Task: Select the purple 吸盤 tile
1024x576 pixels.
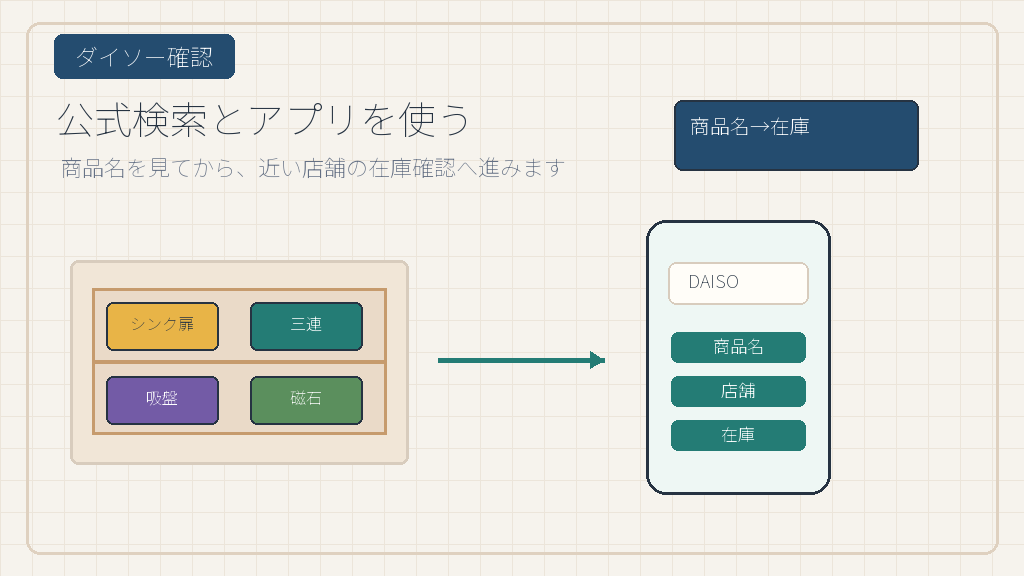Action: (163, 400)
